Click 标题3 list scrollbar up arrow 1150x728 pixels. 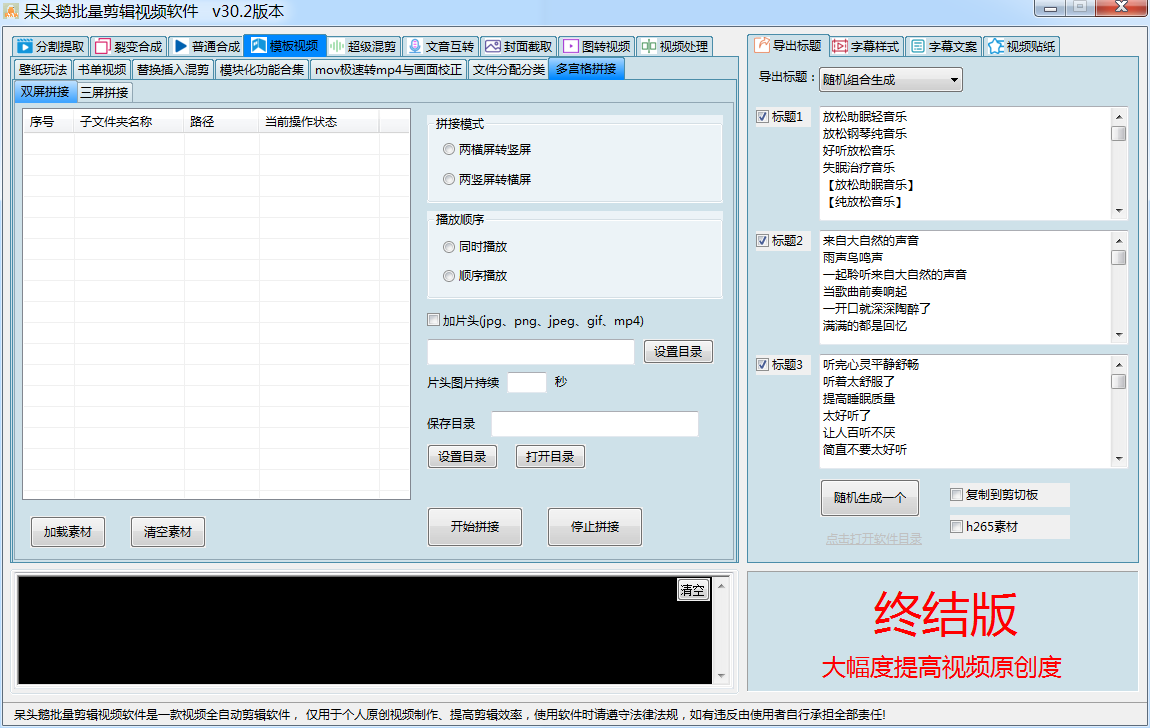(x=1119, y=364)
